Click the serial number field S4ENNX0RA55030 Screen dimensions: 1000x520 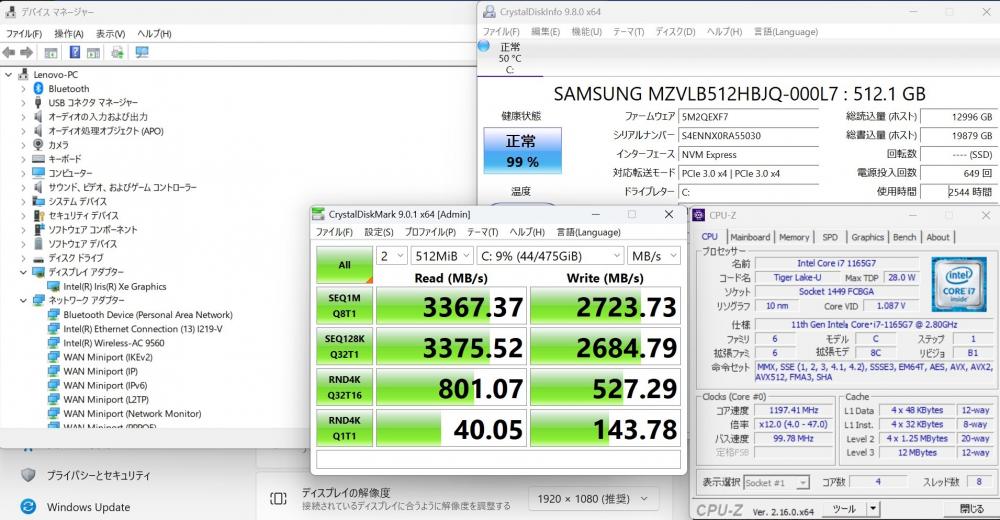749,135
